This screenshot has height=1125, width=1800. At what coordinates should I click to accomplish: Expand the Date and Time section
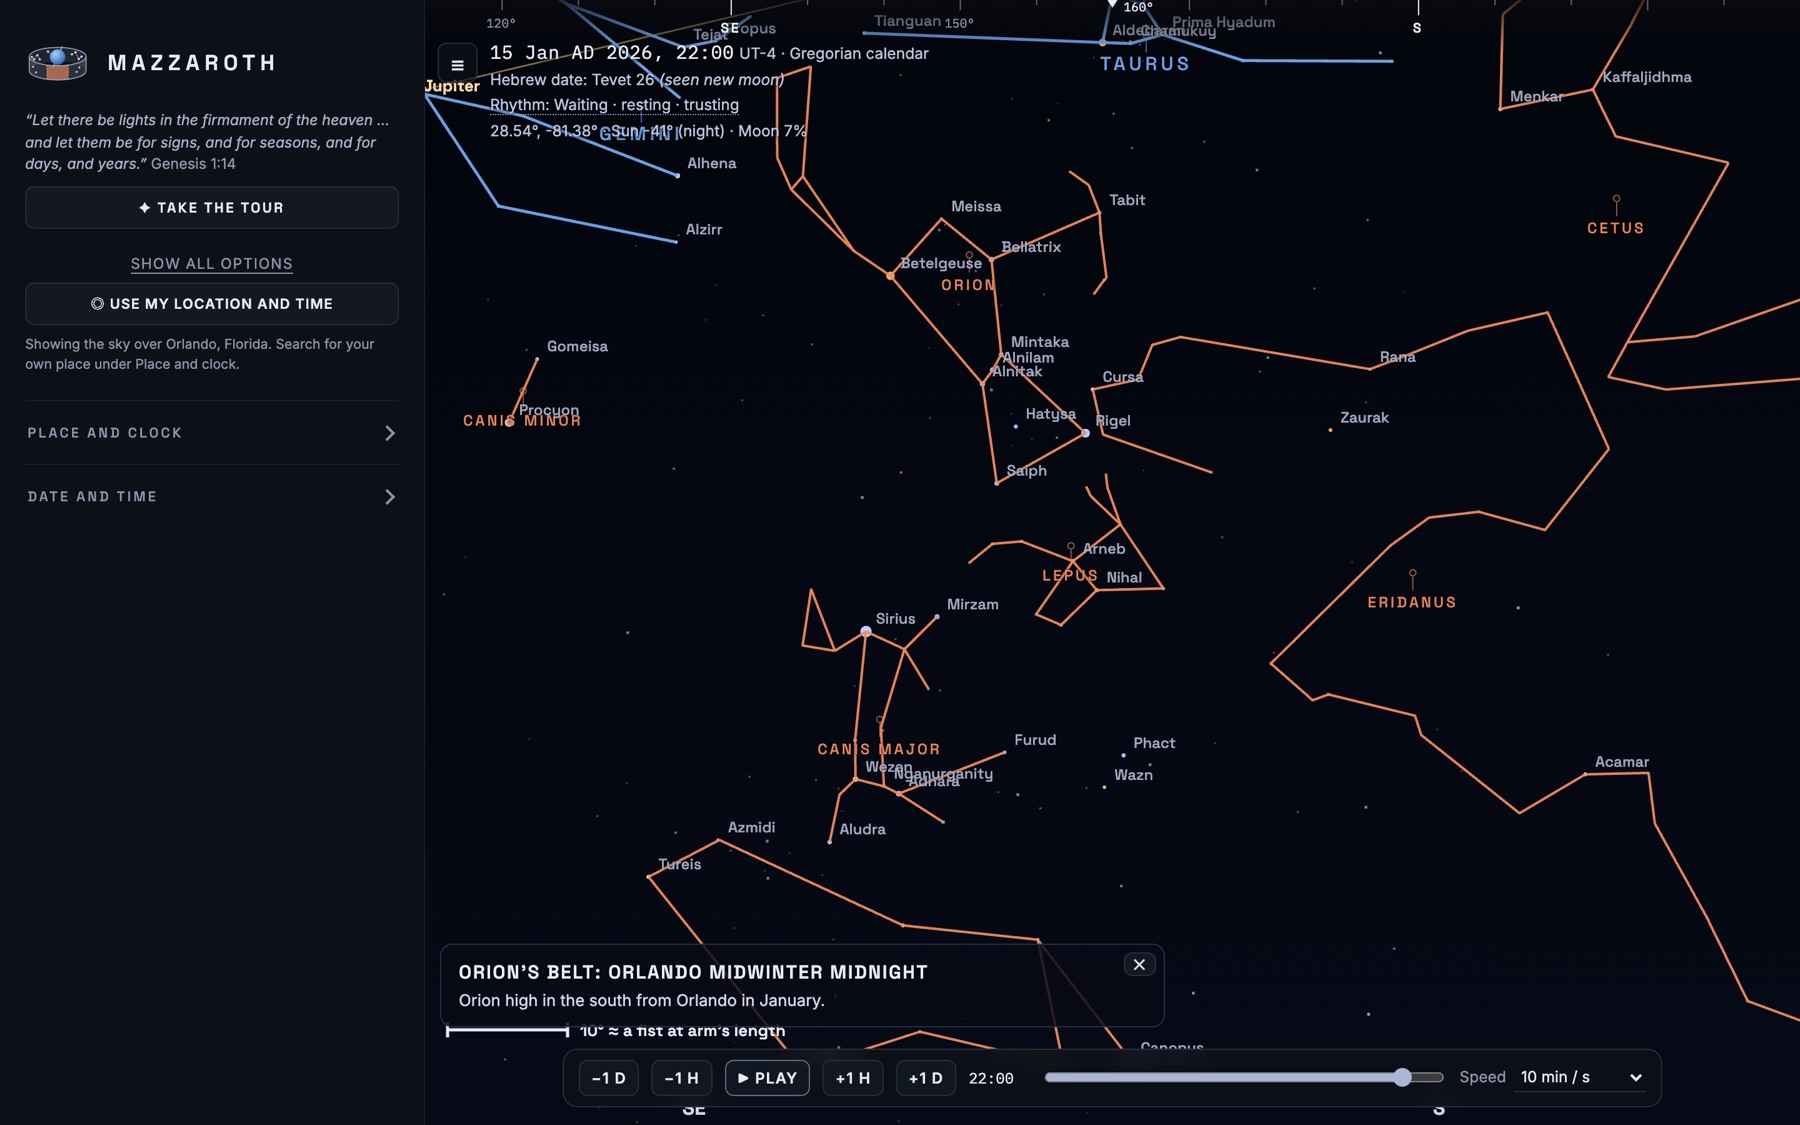pyautogui.click(x=212, y=497)
